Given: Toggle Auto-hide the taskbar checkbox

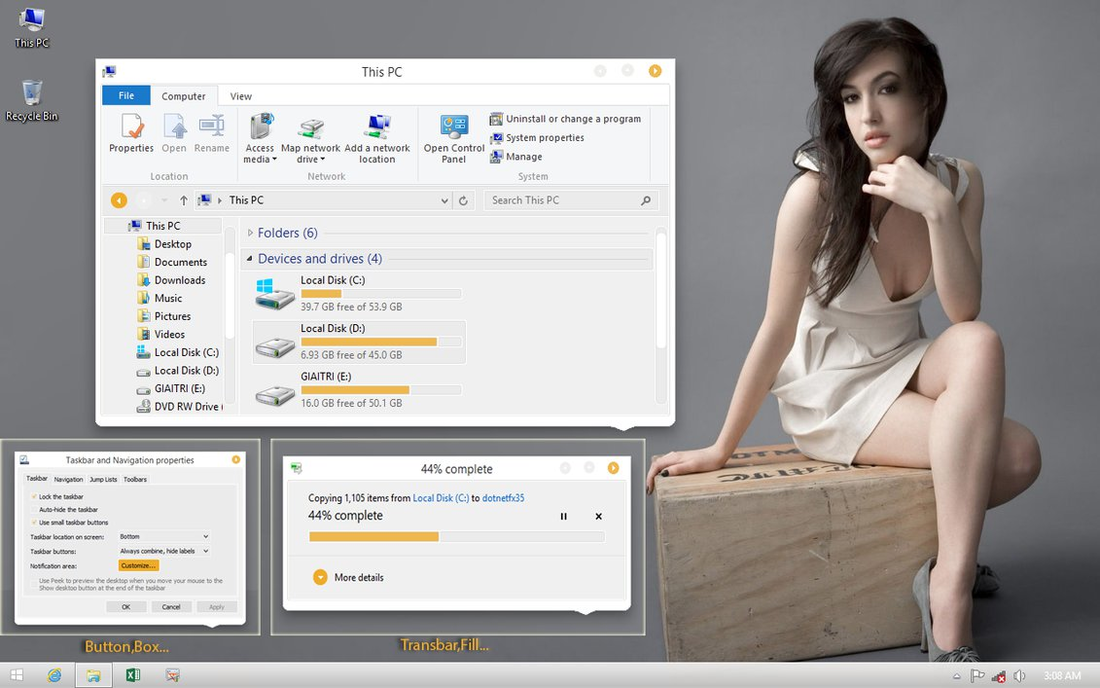Looking at the screenshot, I should pyautogui.click(x=34, y=510).
